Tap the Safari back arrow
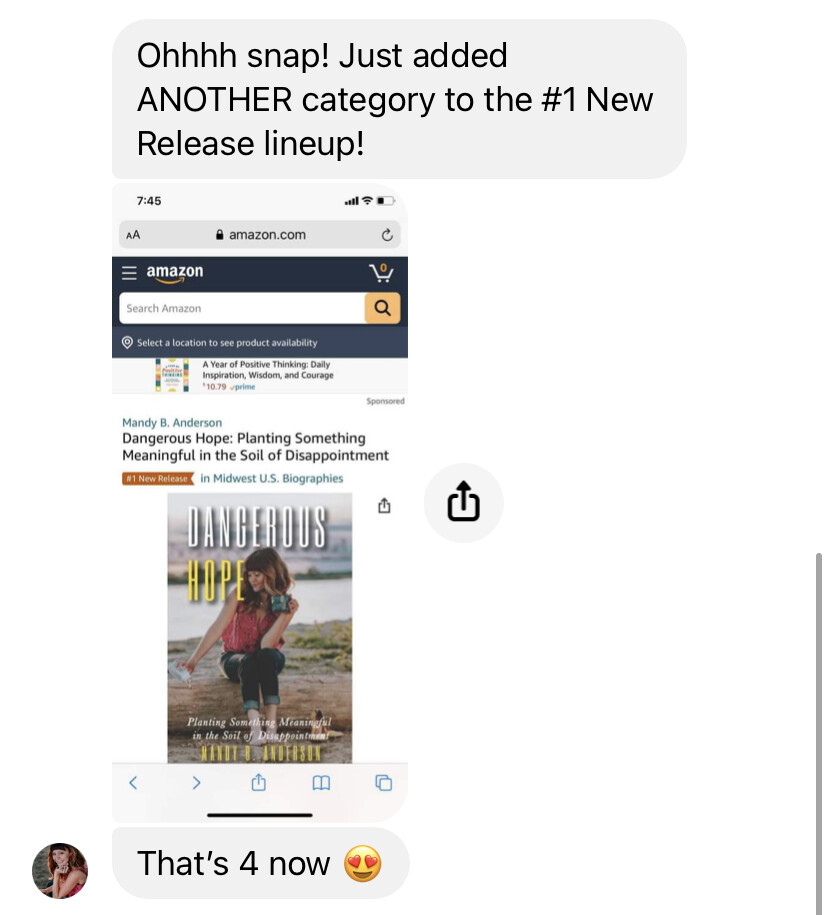The height and width of the screenshot is (915, 828). pyautogui.click(x=133, y=783)
